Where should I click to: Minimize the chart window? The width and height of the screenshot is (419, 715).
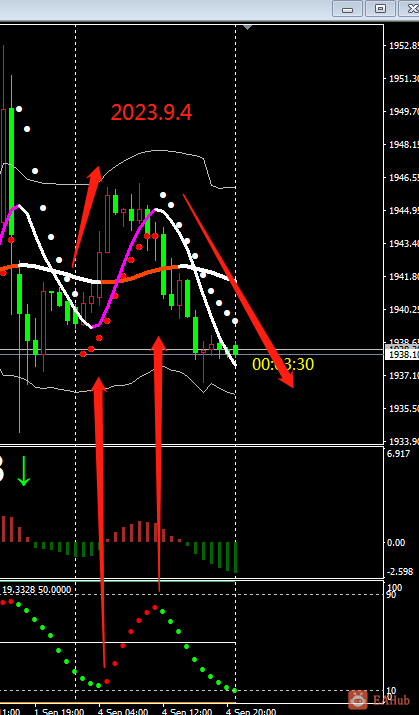(x=347, y=9)
